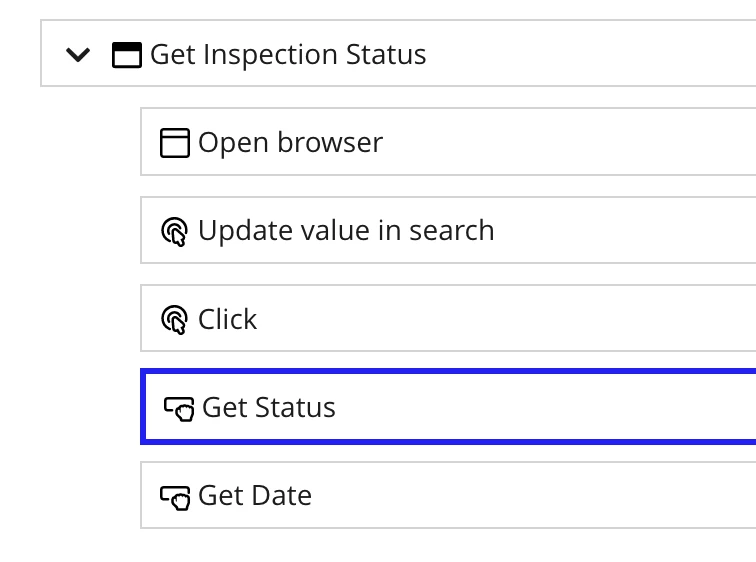Screen dimensions: 756x562
Task: Select the Open browser step label
Action: (290, 143)
